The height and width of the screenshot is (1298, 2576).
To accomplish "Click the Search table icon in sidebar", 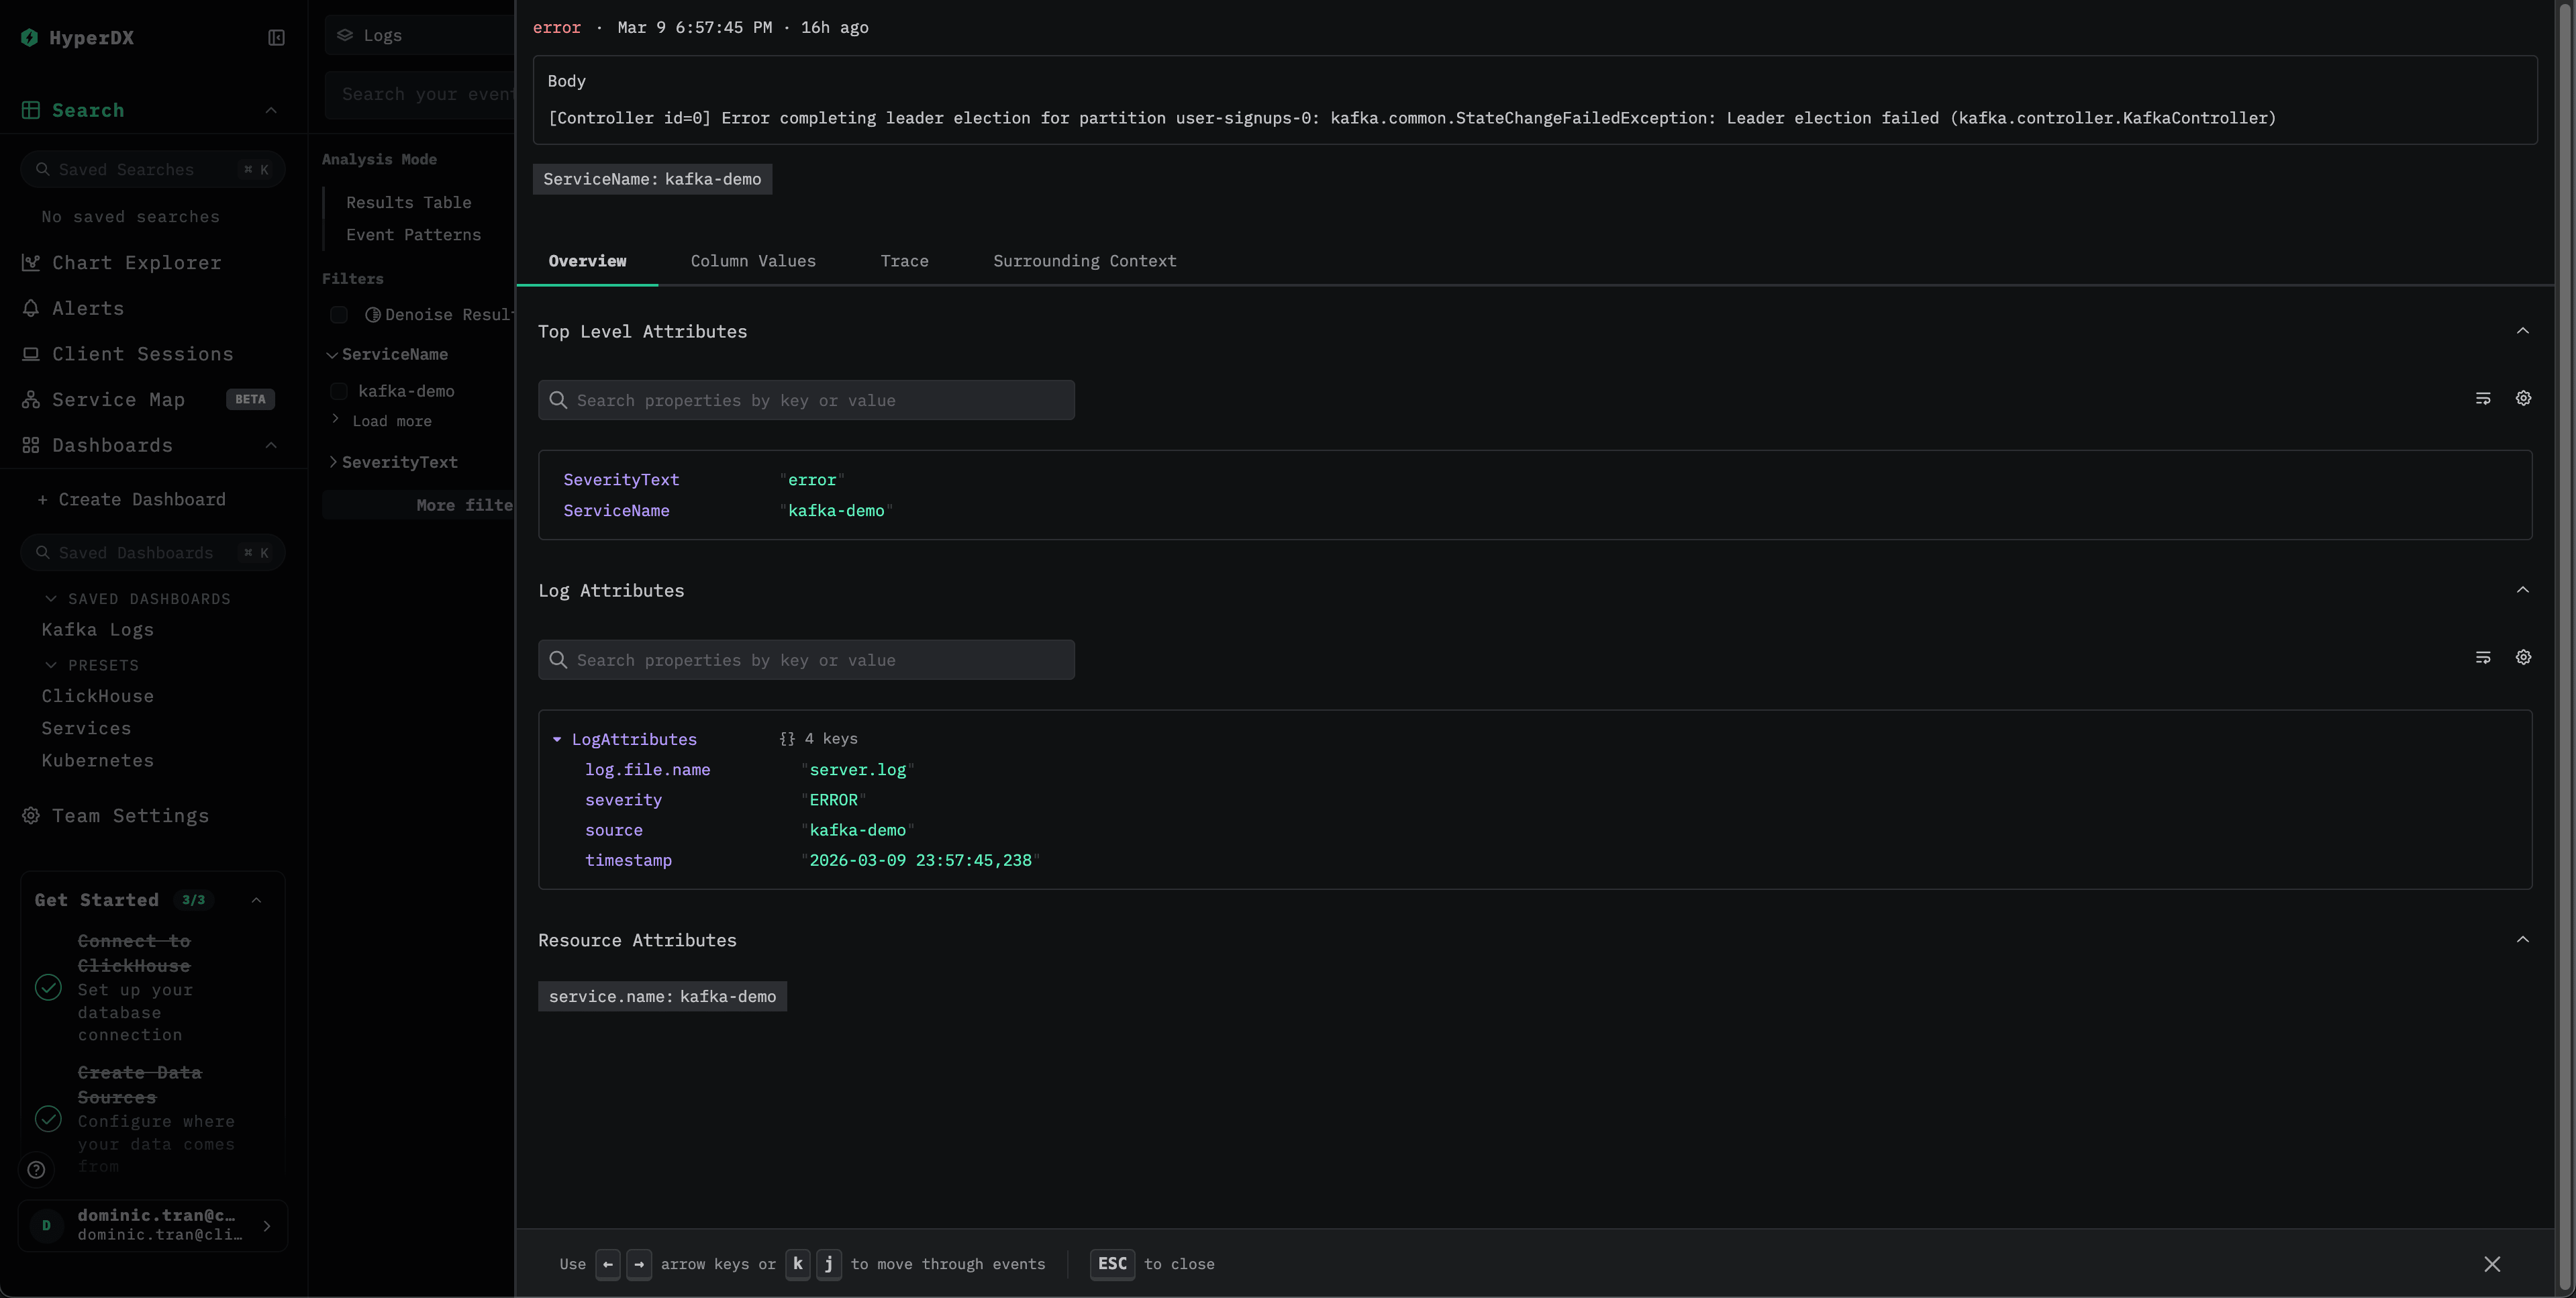I will point(31,110).
